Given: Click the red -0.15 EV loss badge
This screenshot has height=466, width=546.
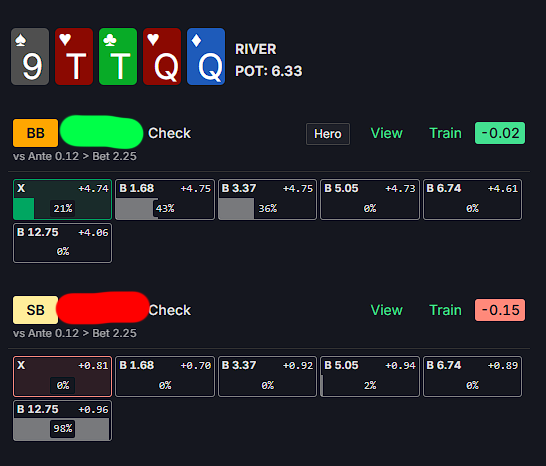Looking at the screenshot, I should click(x=500, y=310).
